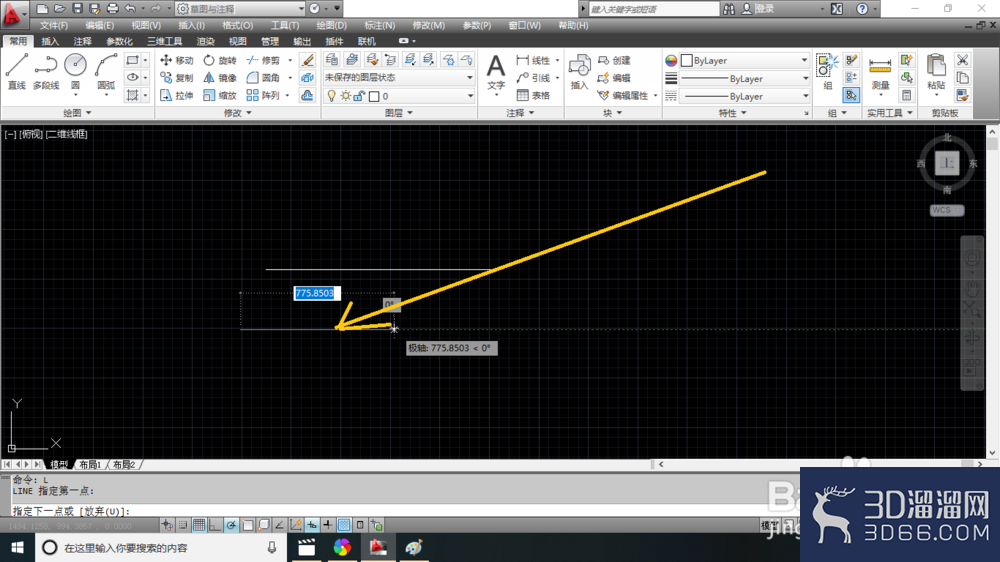Image resolution: width=1000 pixels, height=562 pixels.
Task: Click the Insert block (插入) icon
Action: 579,72
